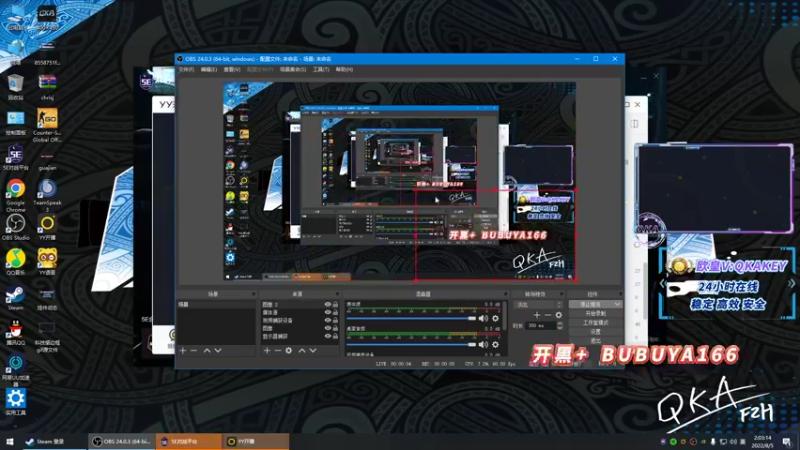This screenshot has height=450, width=800.
Task: Toggle lock for 图像 2 source
Action: point(335,305)
